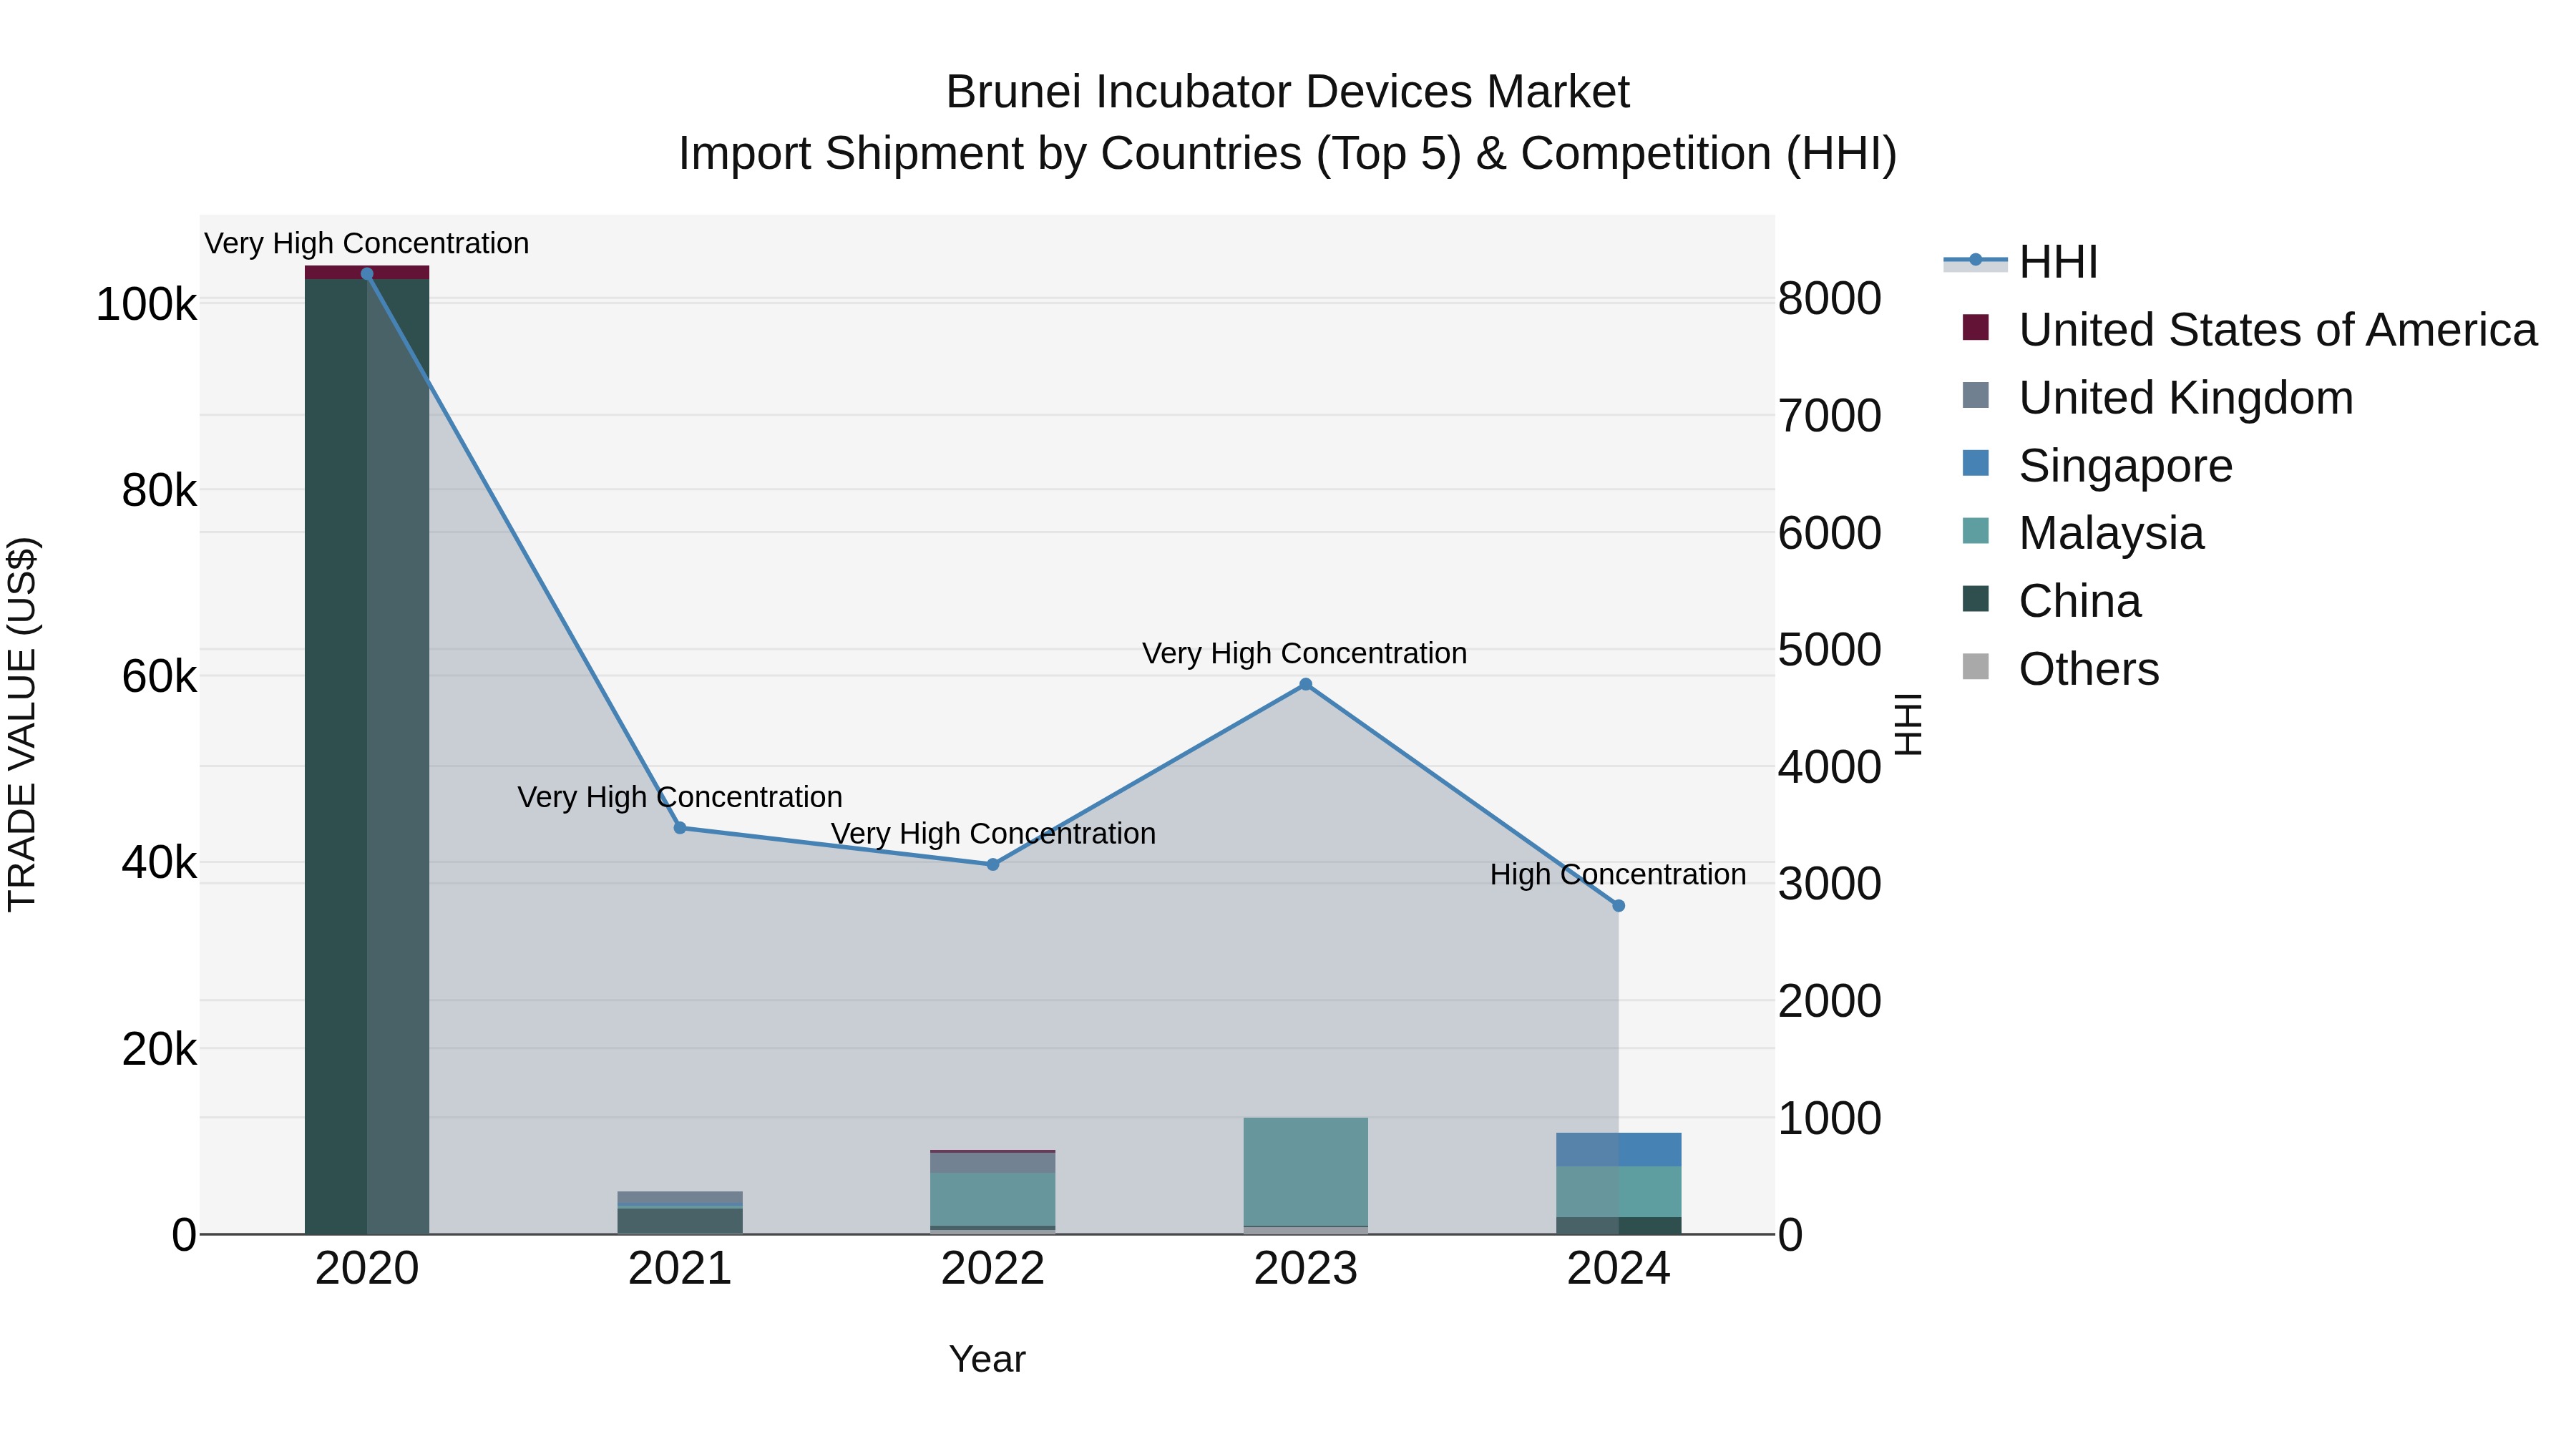
Task: Click the United Kingdom segment in 2022
Action: [x=993, y=1163]
